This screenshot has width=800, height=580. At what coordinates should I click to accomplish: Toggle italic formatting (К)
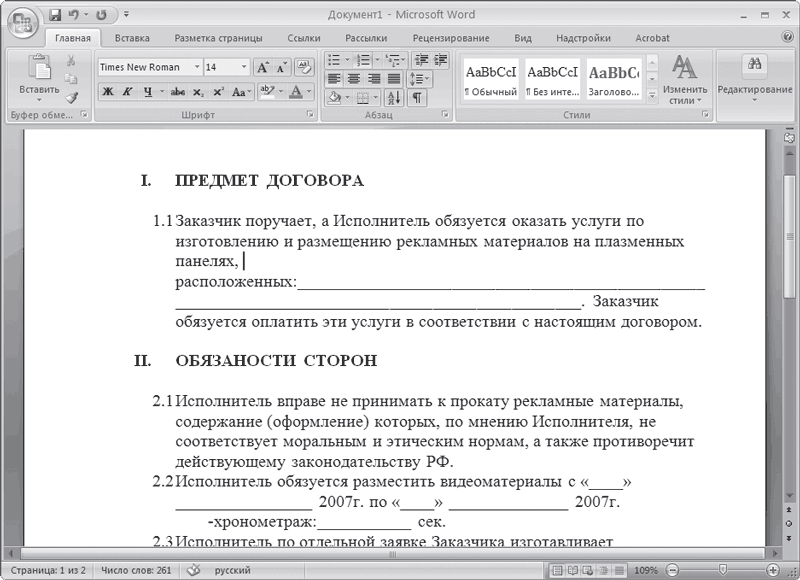coord(128,92)
